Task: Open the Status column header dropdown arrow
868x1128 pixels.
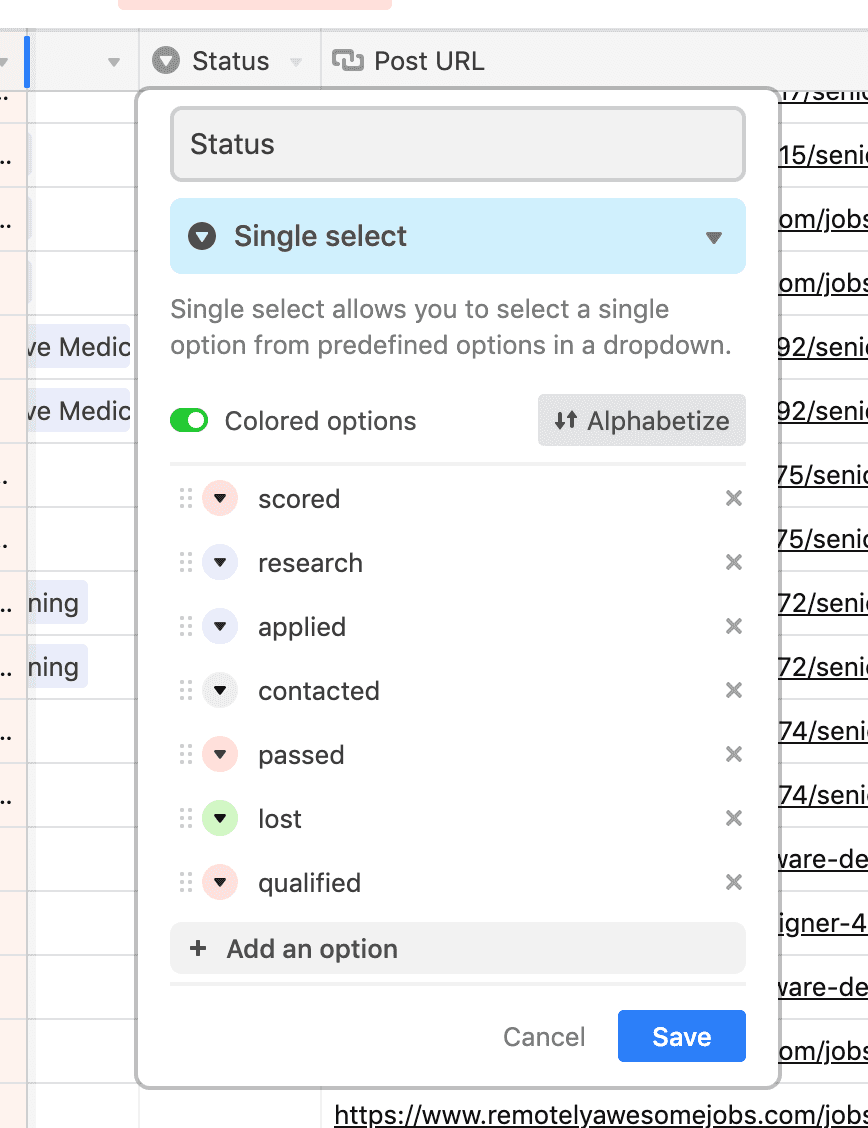Action: pos(296,62)
